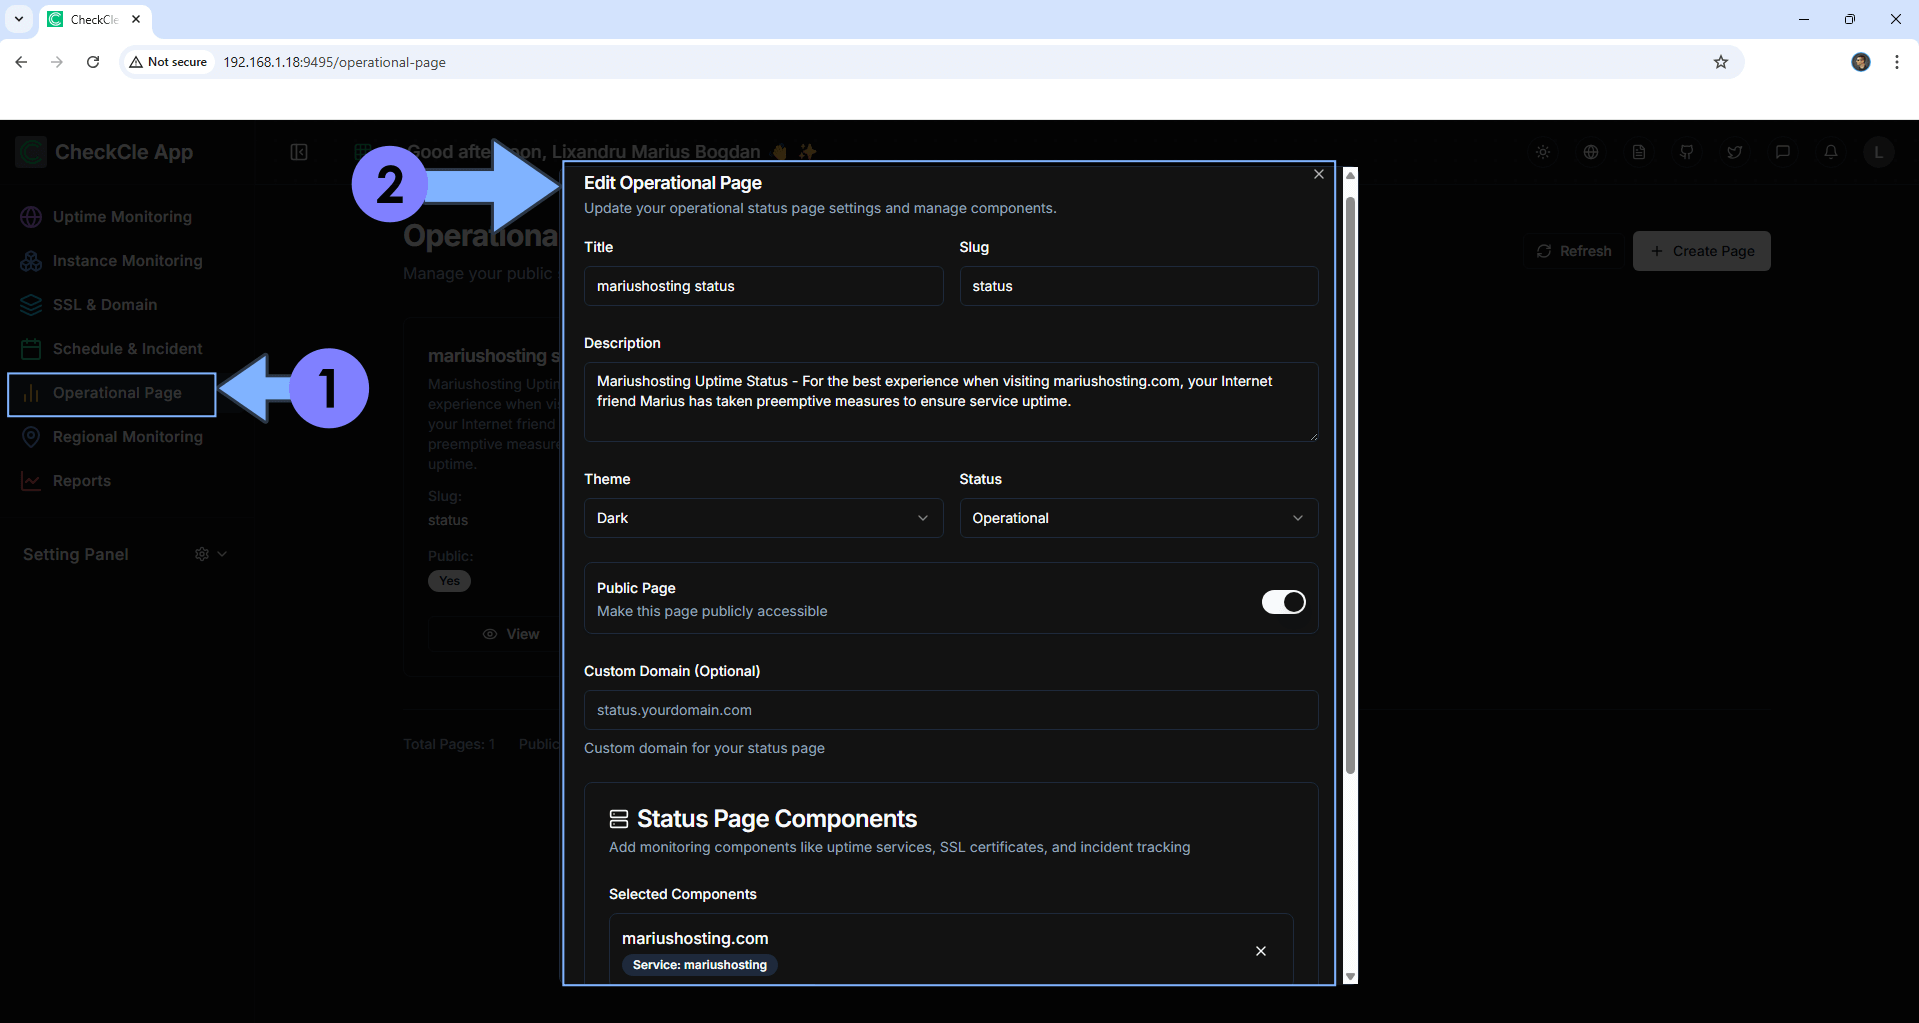
Task: Click Instance Monitoring boxes icon
Action: point(31,261)
